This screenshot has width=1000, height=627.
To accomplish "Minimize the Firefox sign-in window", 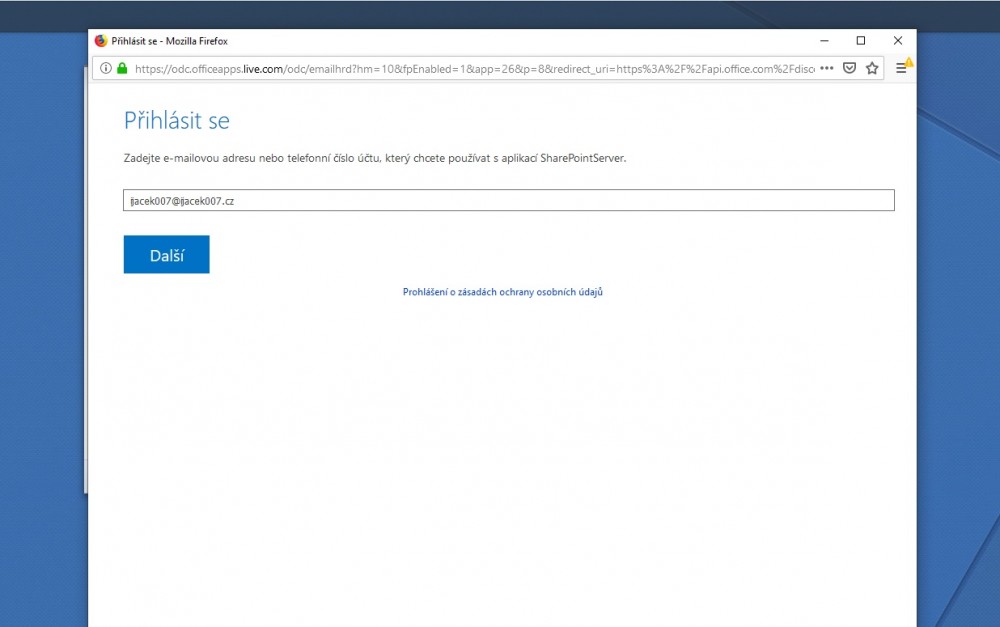I will [x=823, y=41].
